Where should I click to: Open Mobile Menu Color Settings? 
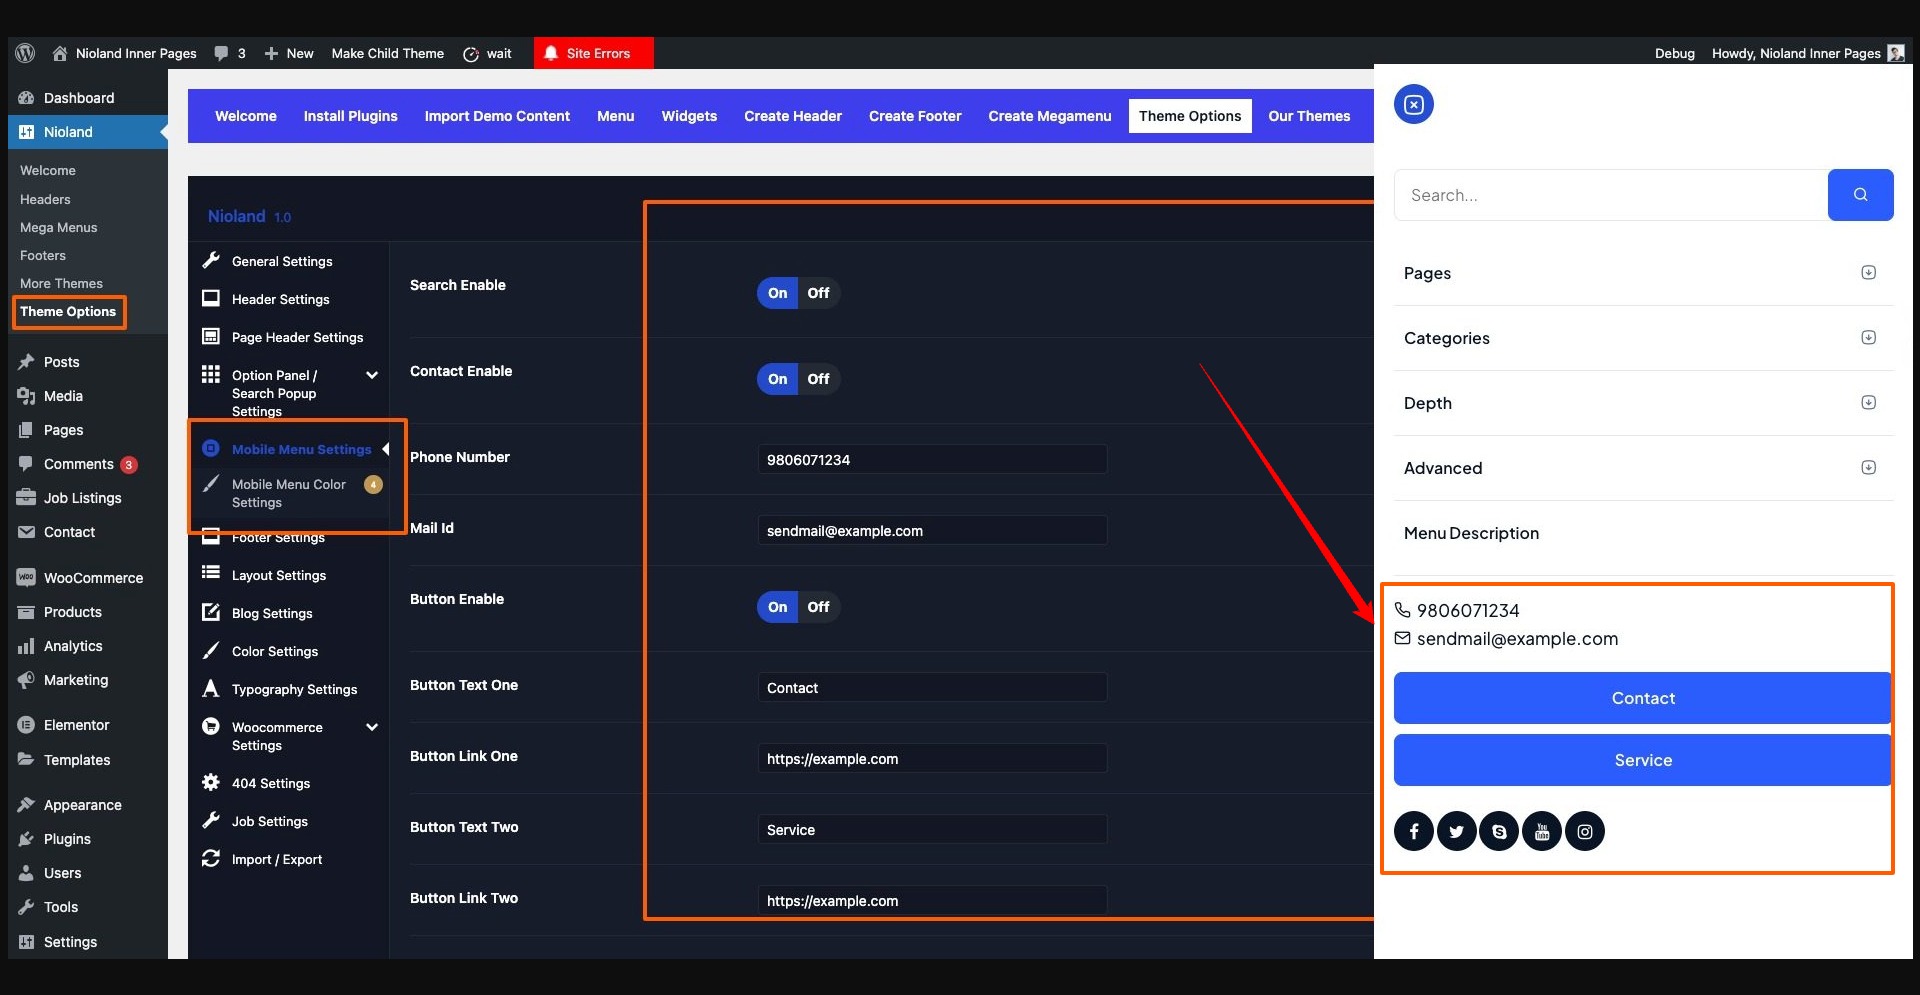pyautogui.click(x=289, y=493)
